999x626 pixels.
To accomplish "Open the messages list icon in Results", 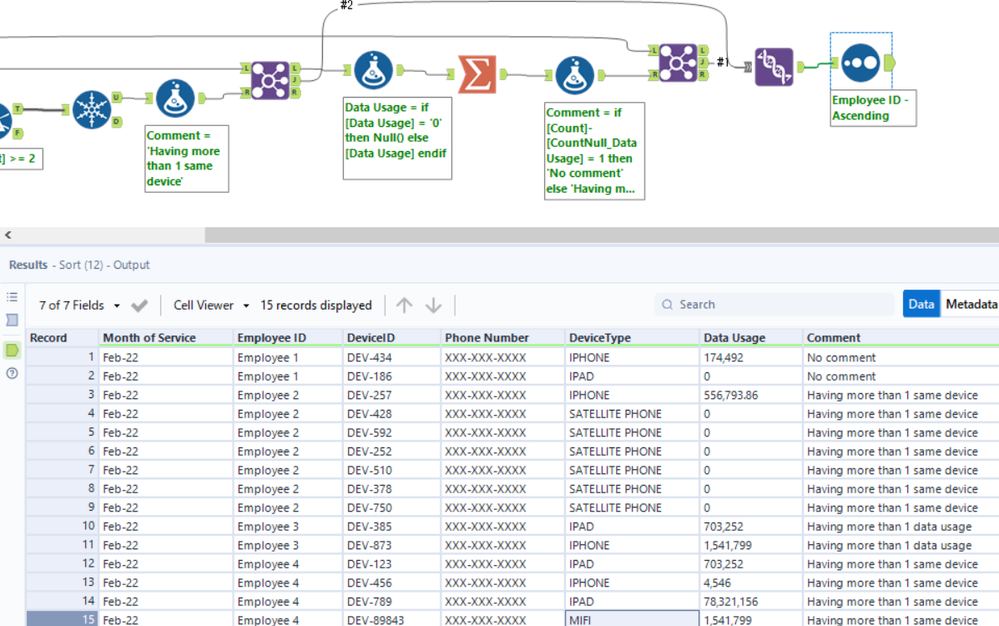I will 12,297.
